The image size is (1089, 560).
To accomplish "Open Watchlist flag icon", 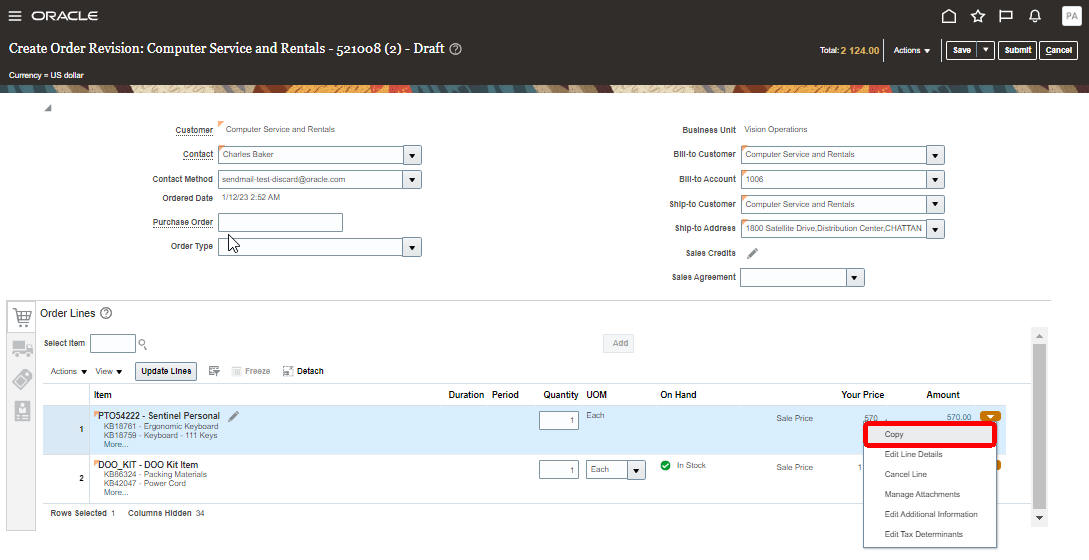I will click(1006, 16).
